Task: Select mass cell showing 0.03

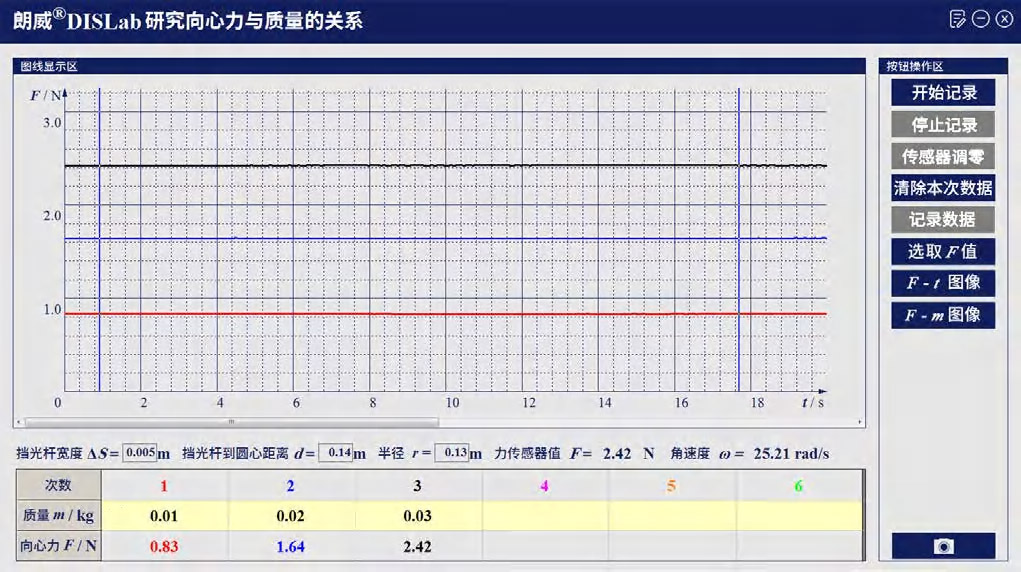Action: coord(417,516)
